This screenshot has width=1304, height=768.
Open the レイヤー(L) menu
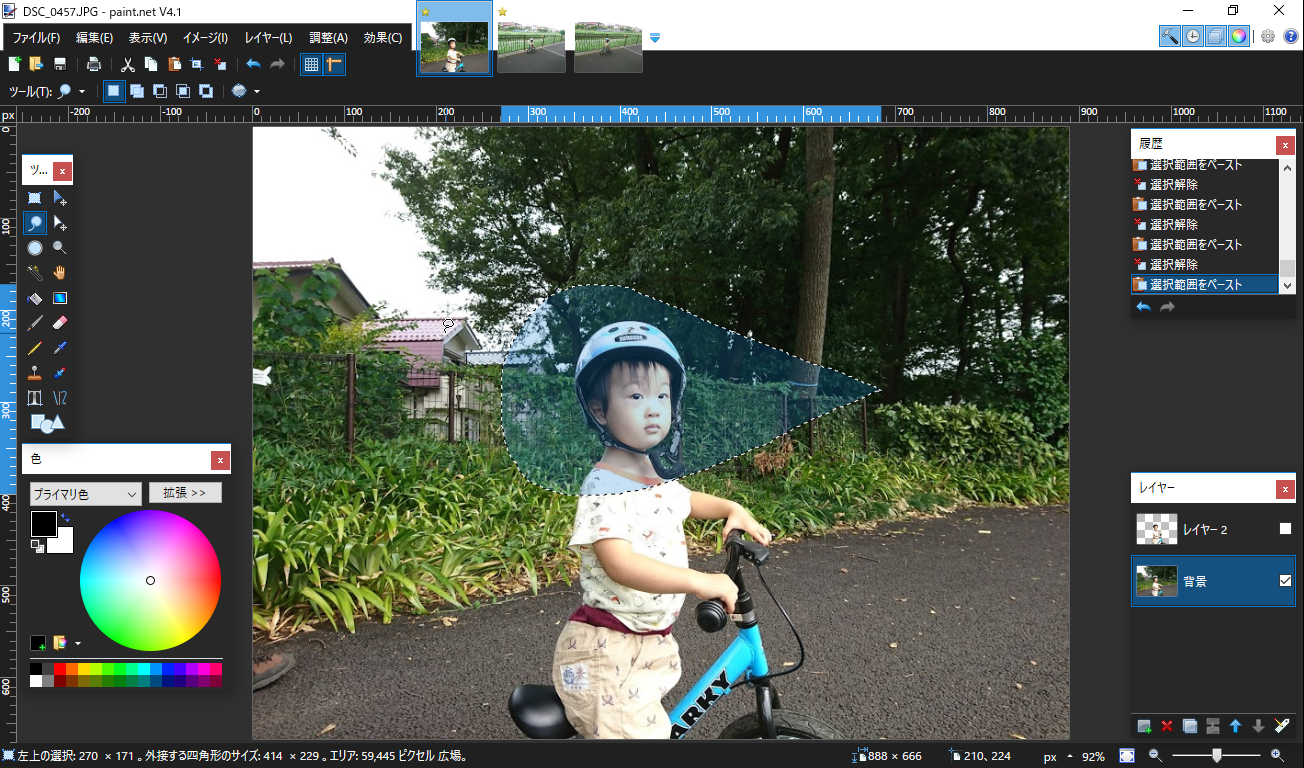coord(268,38)
